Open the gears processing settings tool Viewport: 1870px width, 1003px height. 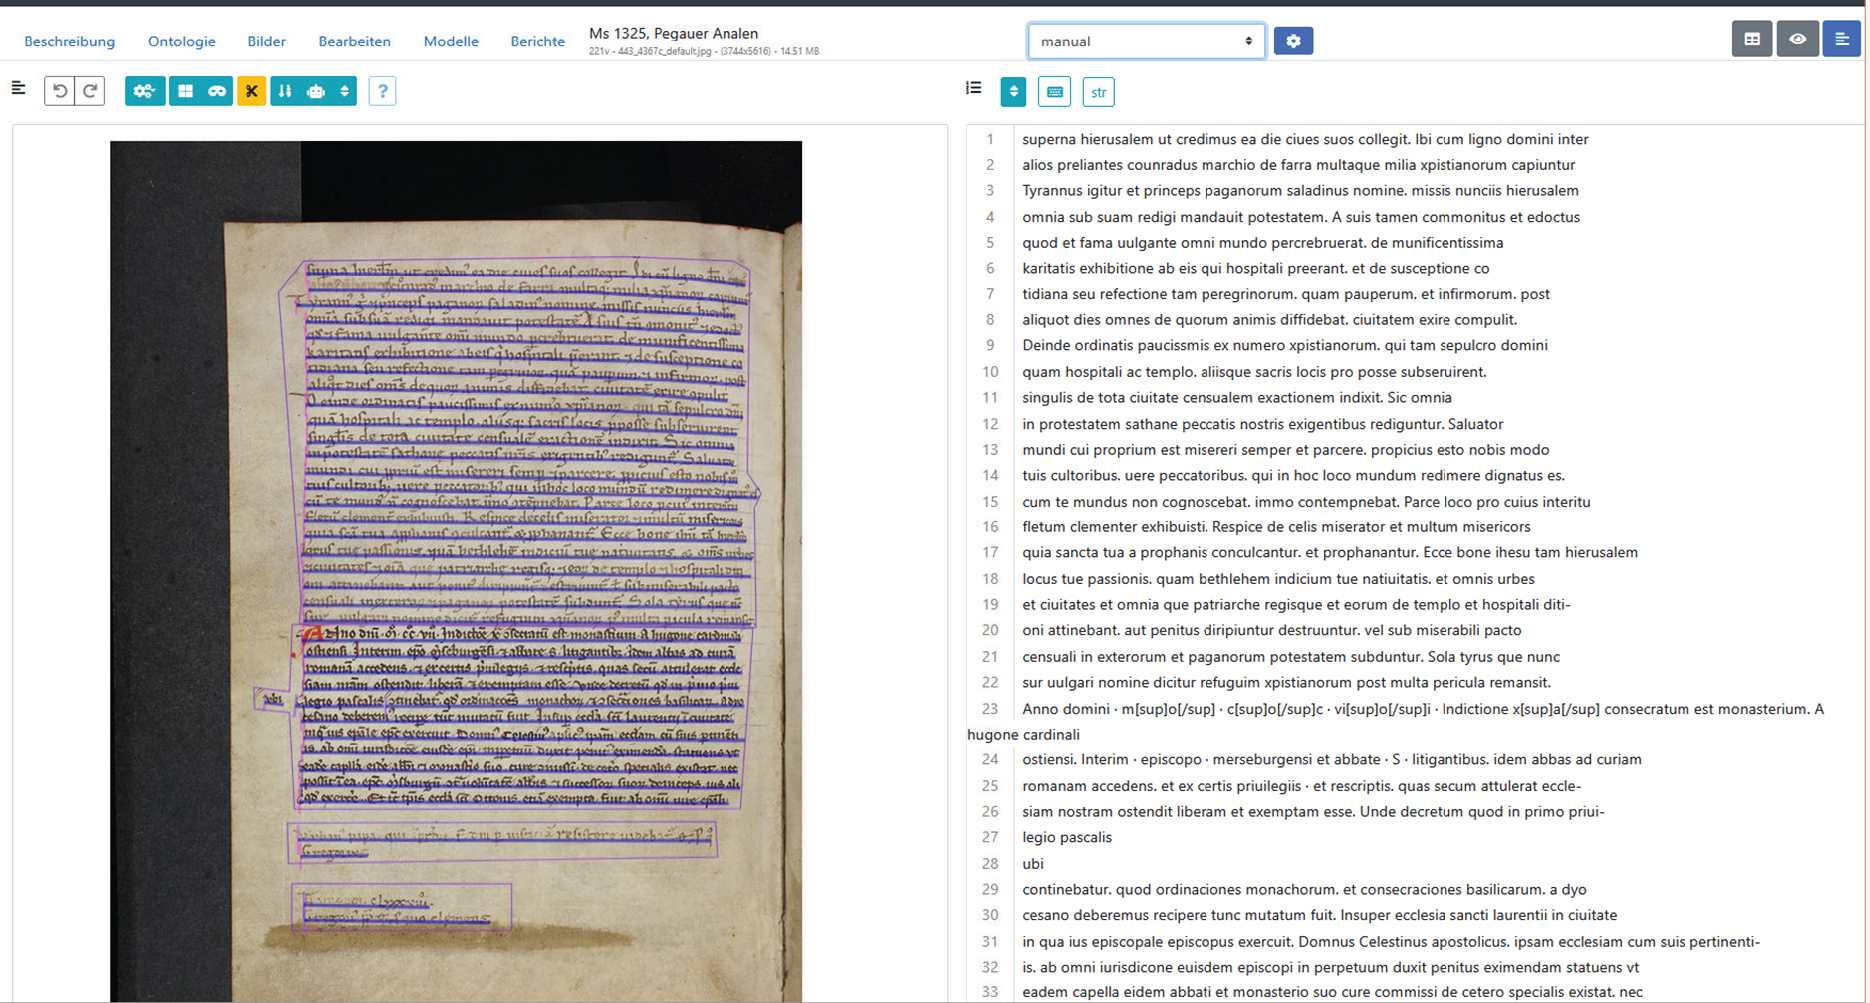tap(145, 91)
